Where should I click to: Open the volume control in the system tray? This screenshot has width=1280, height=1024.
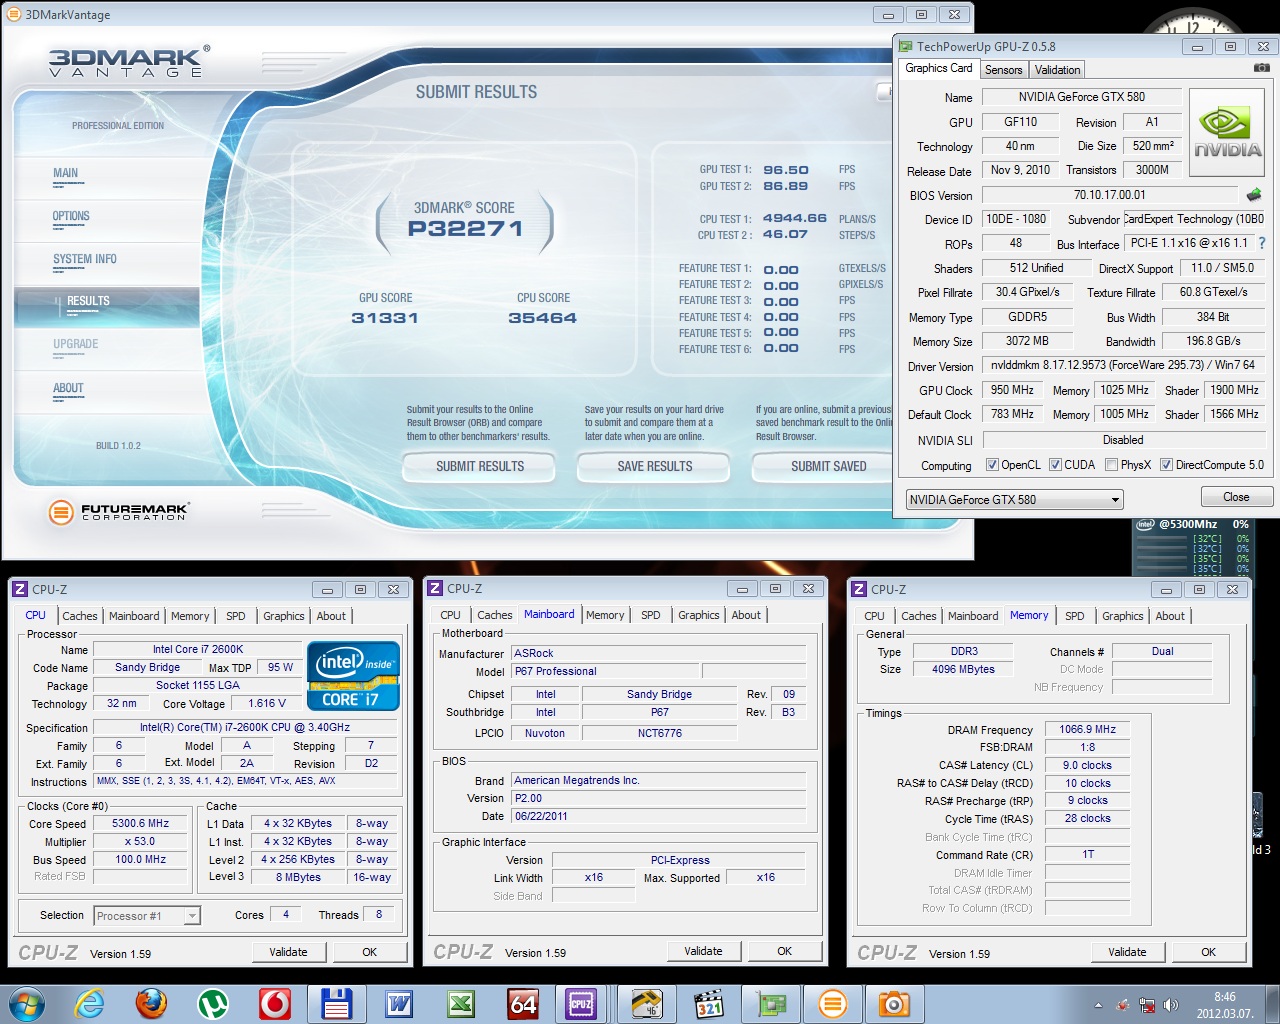(1171, 1005)
